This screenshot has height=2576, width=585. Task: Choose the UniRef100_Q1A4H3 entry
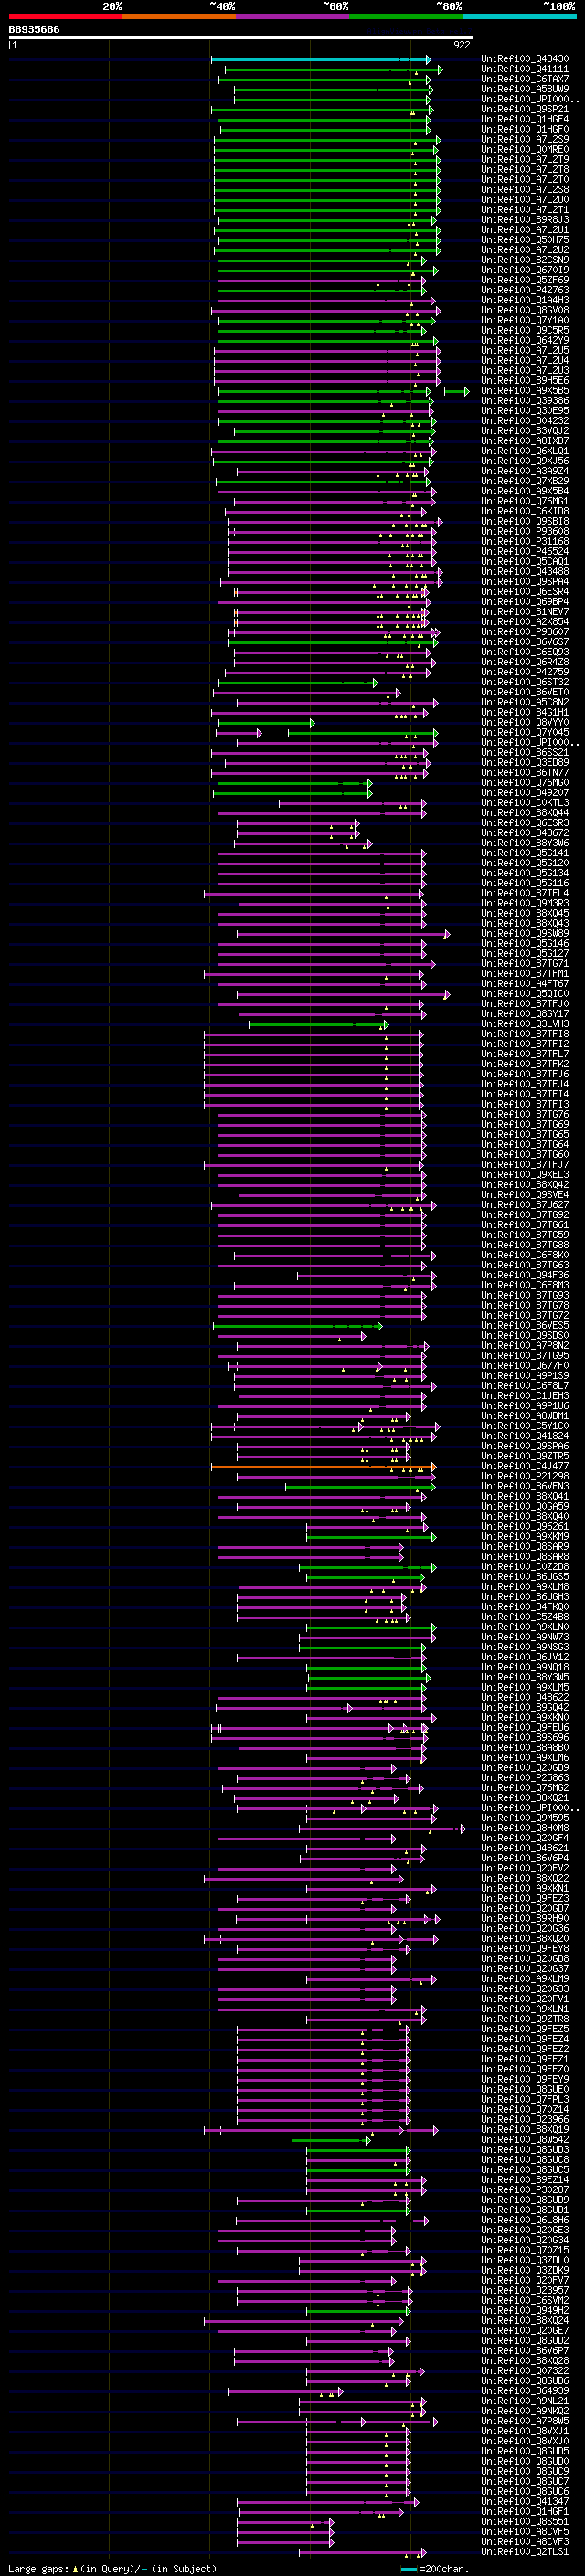point(525,300)
